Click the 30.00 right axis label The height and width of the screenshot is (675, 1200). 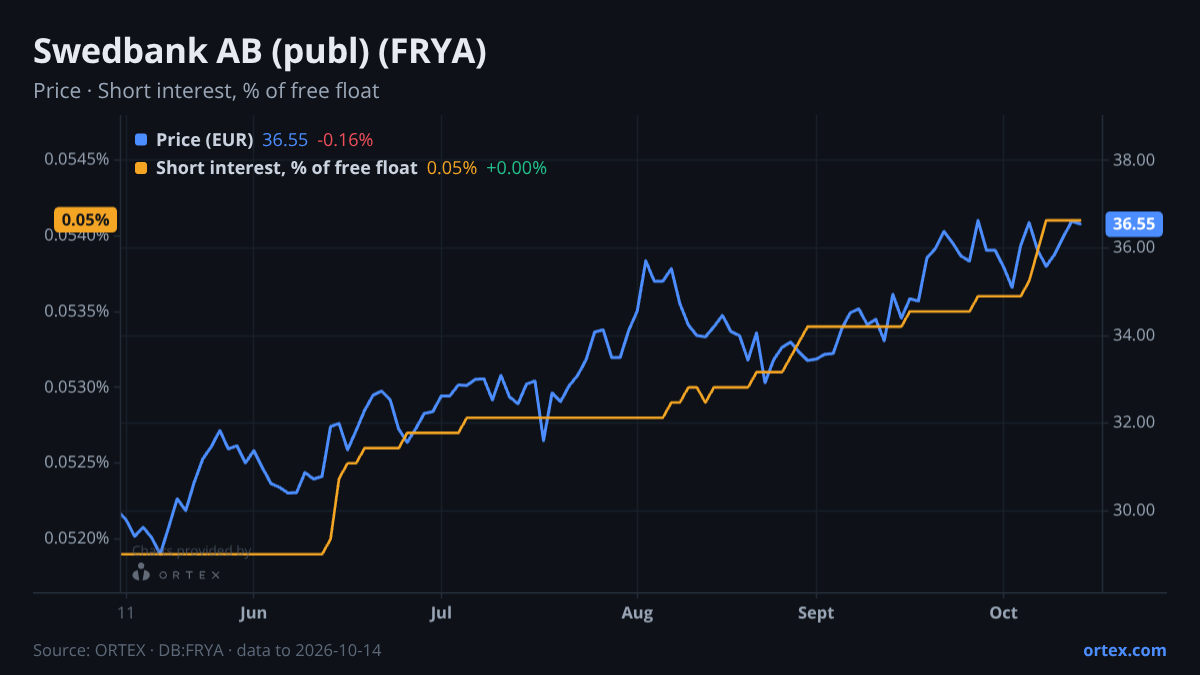1134,510
